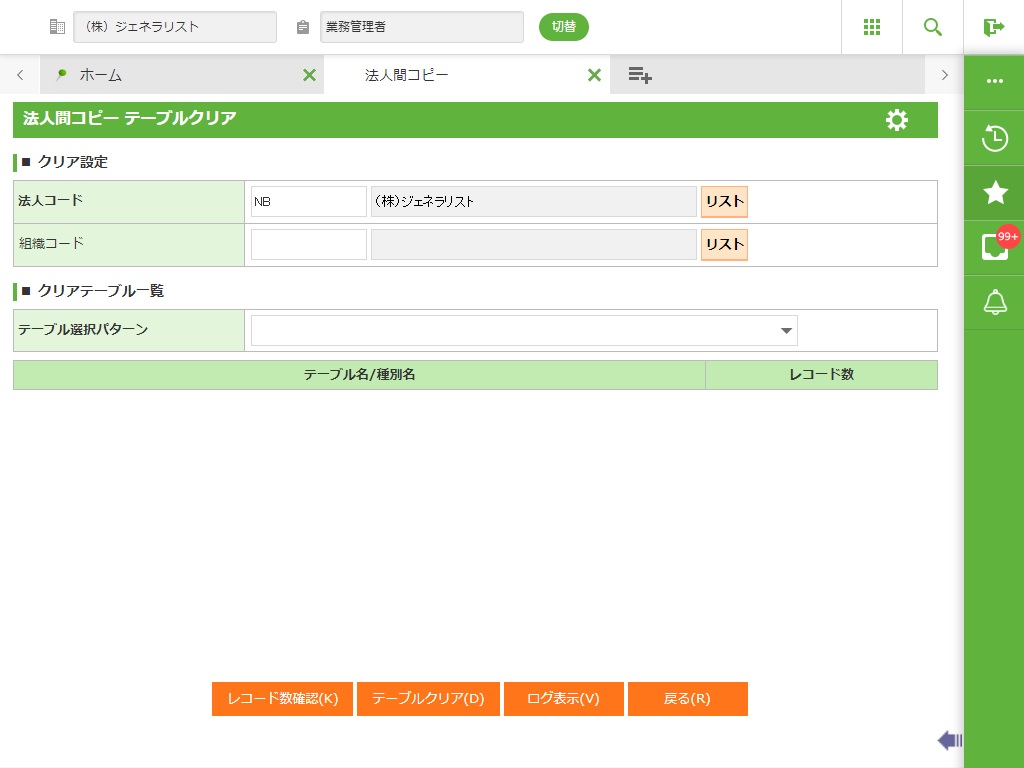Close the 法人間コピー tab

click(594, 75)
